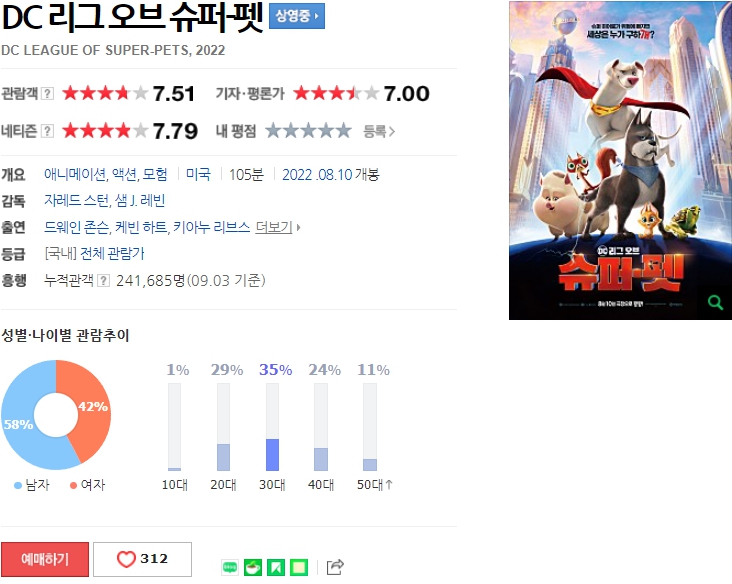Toggle the heart like button showing 312

coord(142,559)
